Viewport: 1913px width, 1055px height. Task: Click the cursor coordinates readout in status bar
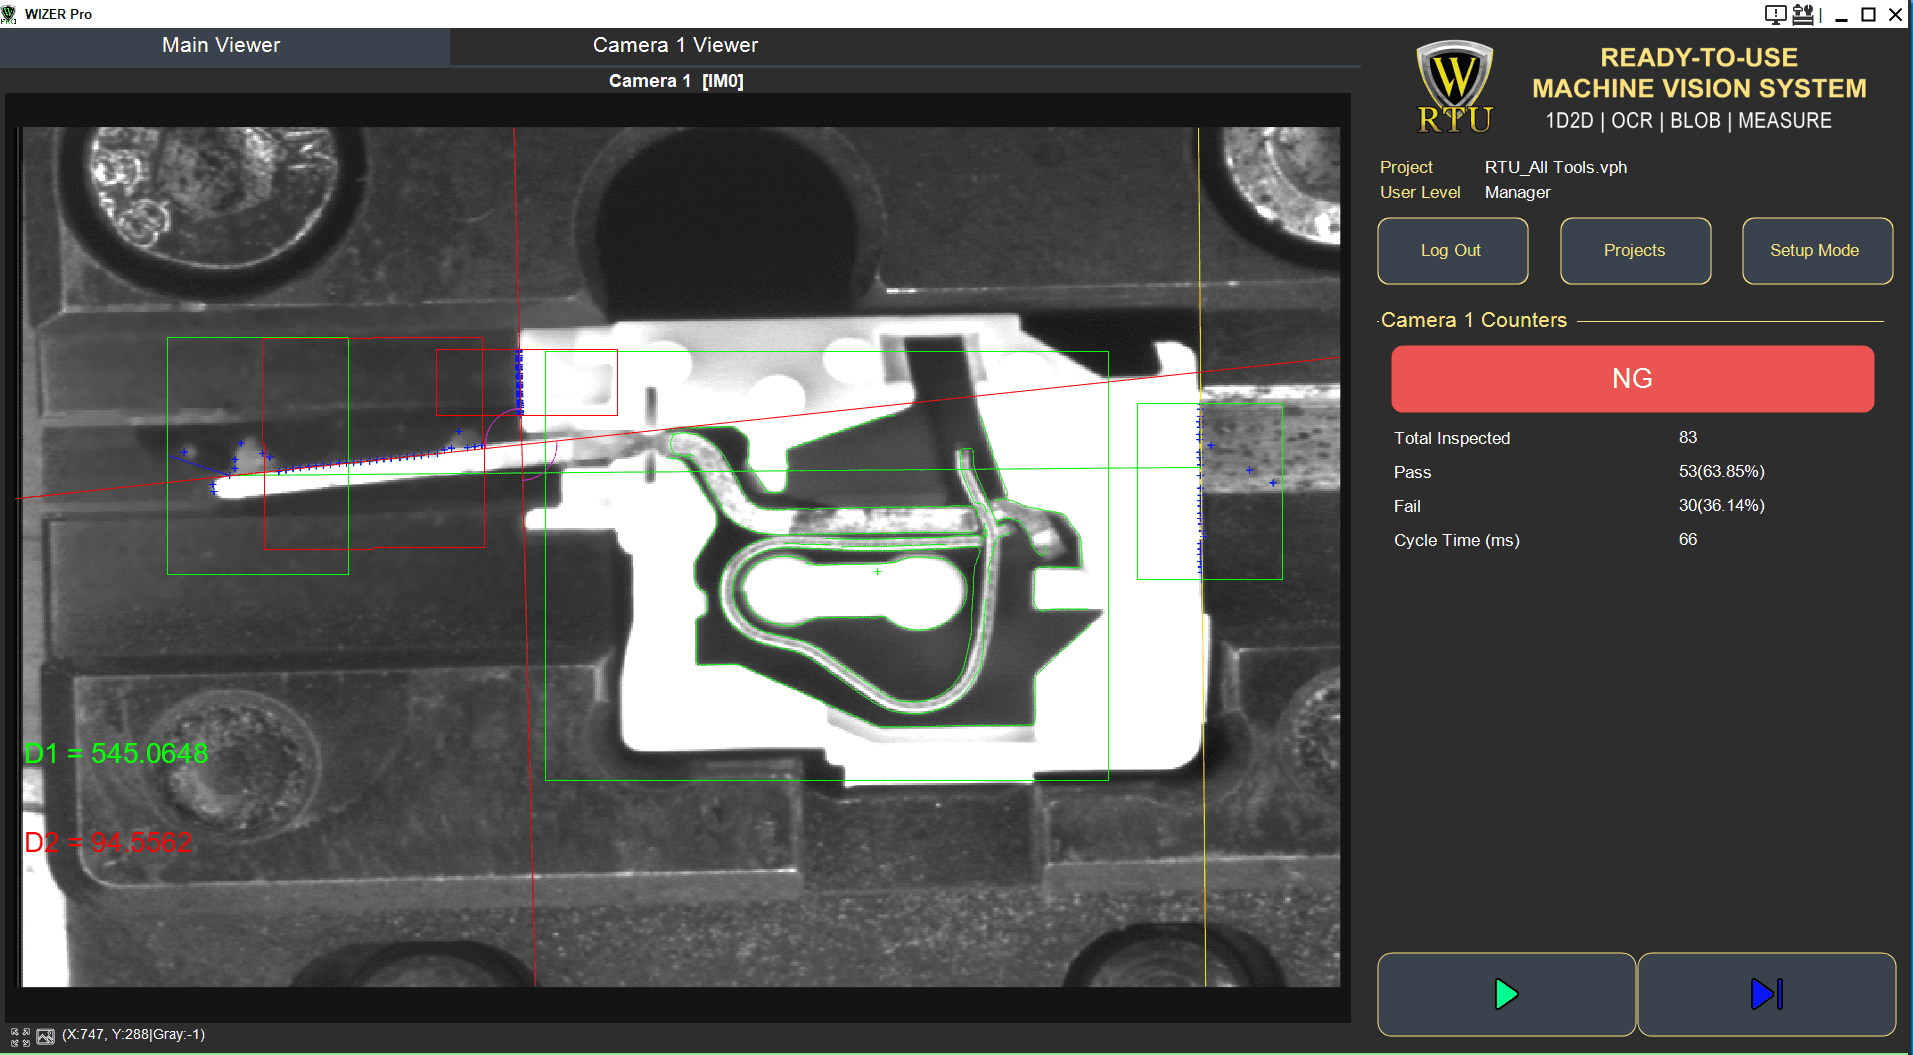133,1035
